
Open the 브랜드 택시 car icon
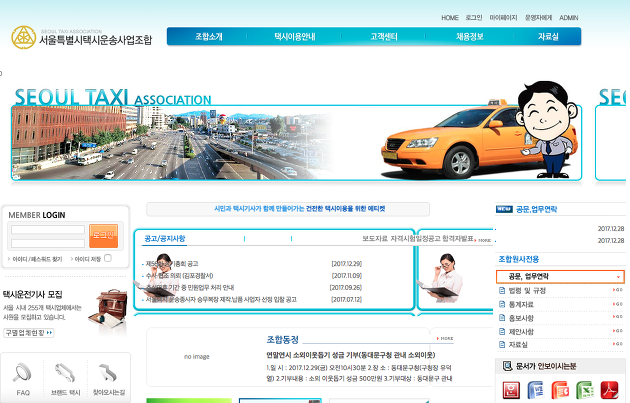(x=65, y=372)
